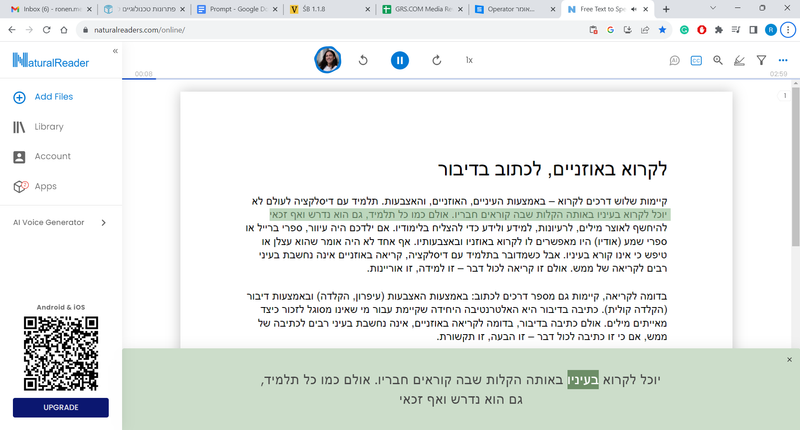This screenshot has width=800, height=430.
Task: Open the Library section
Action: tap(49, 127)
